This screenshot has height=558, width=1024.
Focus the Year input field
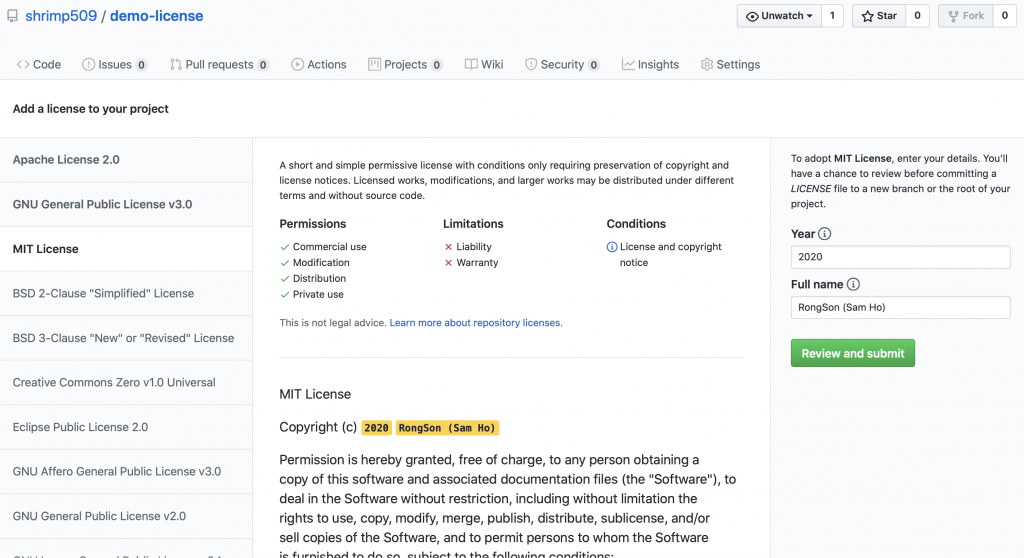click(900, 257)
